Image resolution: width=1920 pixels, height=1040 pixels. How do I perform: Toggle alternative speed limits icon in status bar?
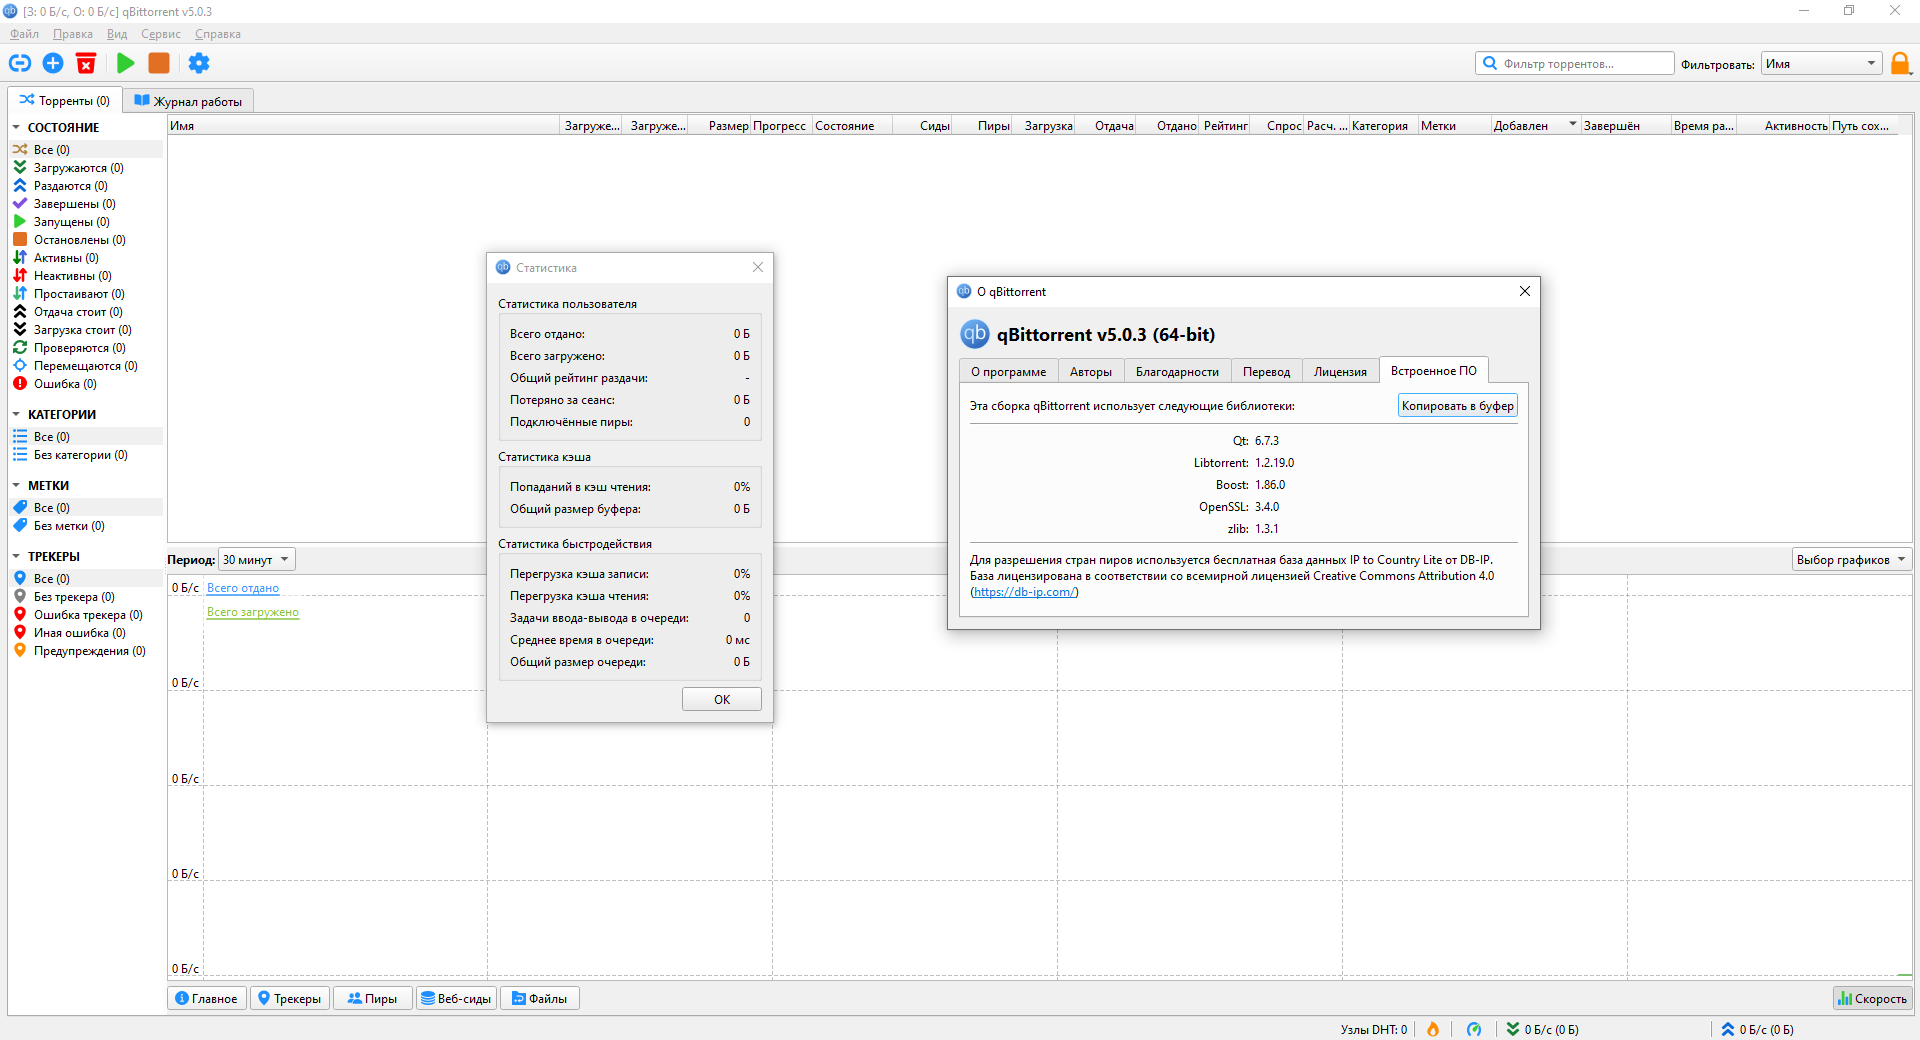(1474, 1029)
